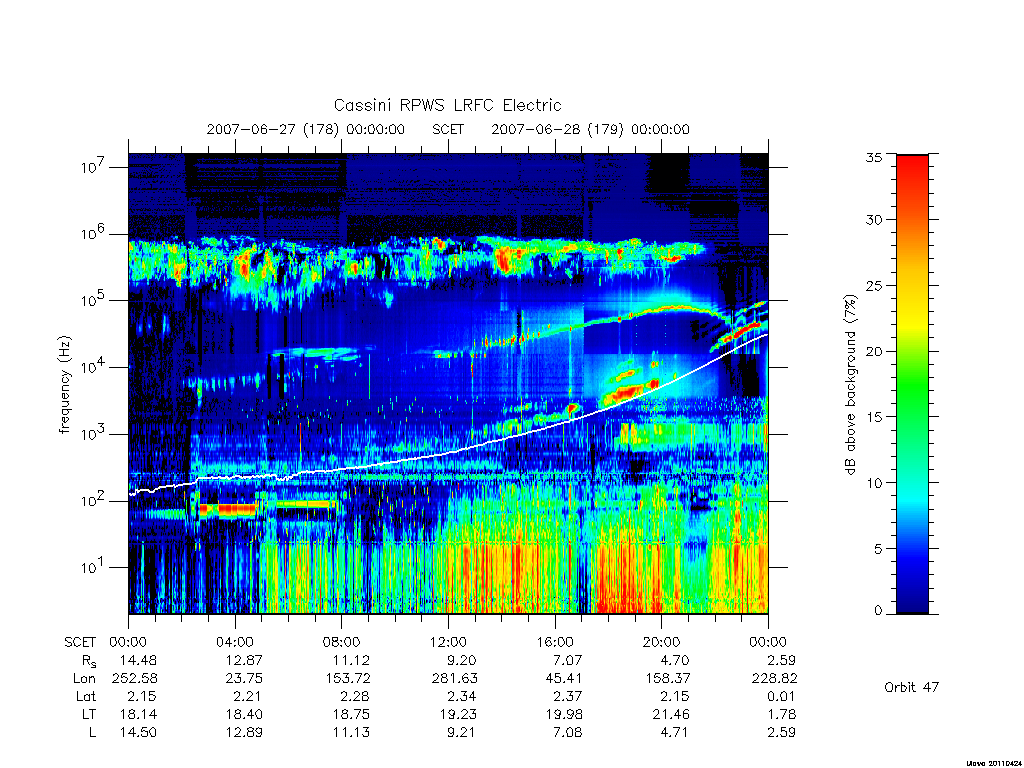1024x768 pixels.
Task: Click the "20:00" time tick label
Action: 661,642
